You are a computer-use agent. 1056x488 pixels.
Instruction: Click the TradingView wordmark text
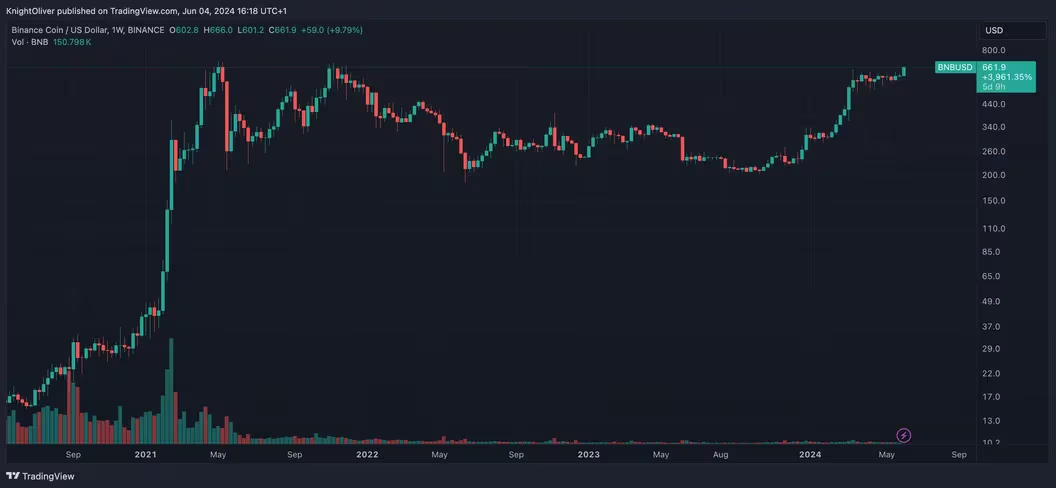tap(48, 476)
